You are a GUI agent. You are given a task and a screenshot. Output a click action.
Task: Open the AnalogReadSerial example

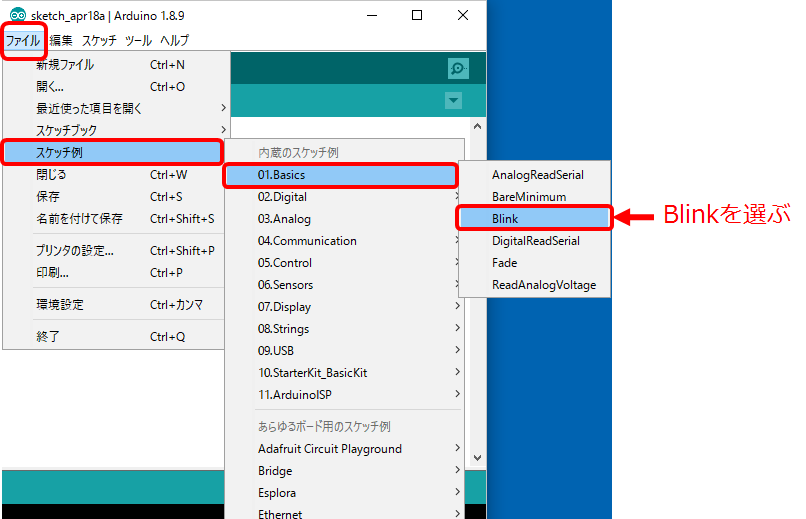(x=535, y=175)
